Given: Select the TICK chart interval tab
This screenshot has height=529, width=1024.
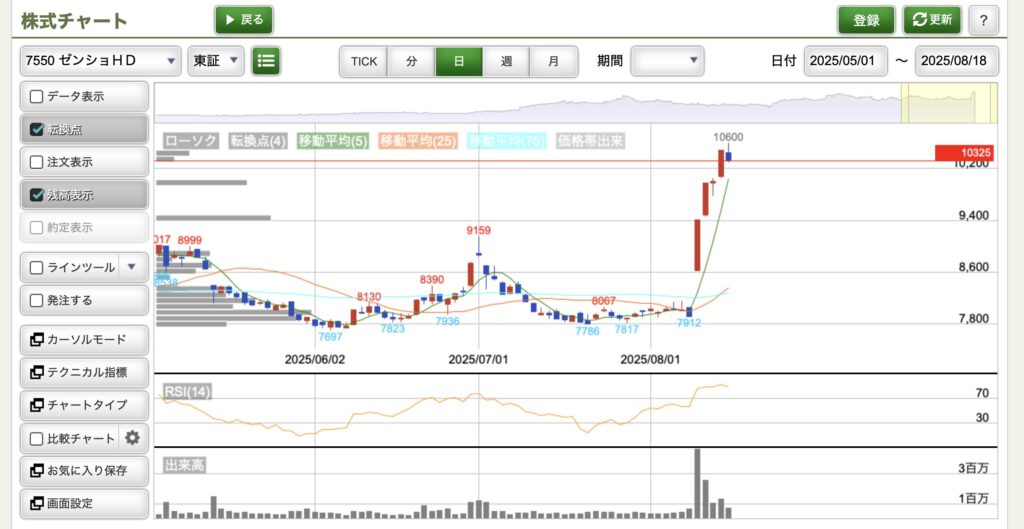Looking at the screenshot, I should 364,61.
